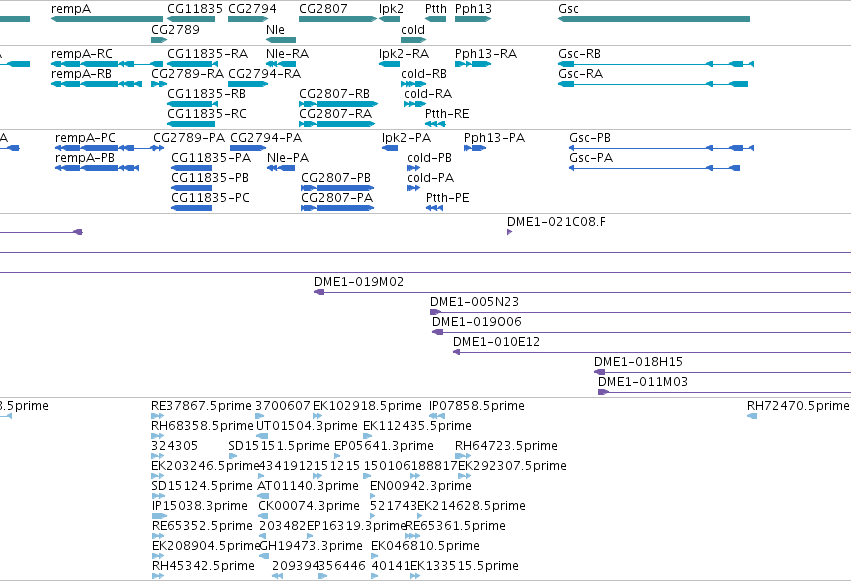Click the Ptth-RE transcript
Viewport: 851px width, 581px height.
tap(435, 124)
